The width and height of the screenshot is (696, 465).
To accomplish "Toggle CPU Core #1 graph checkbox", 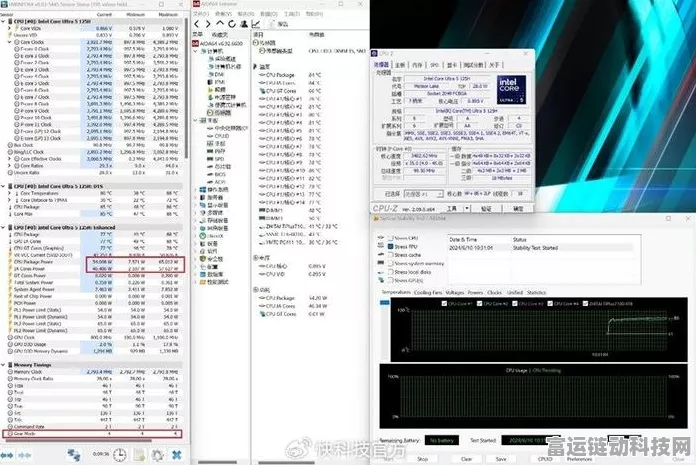I will (x=444, y=303).
